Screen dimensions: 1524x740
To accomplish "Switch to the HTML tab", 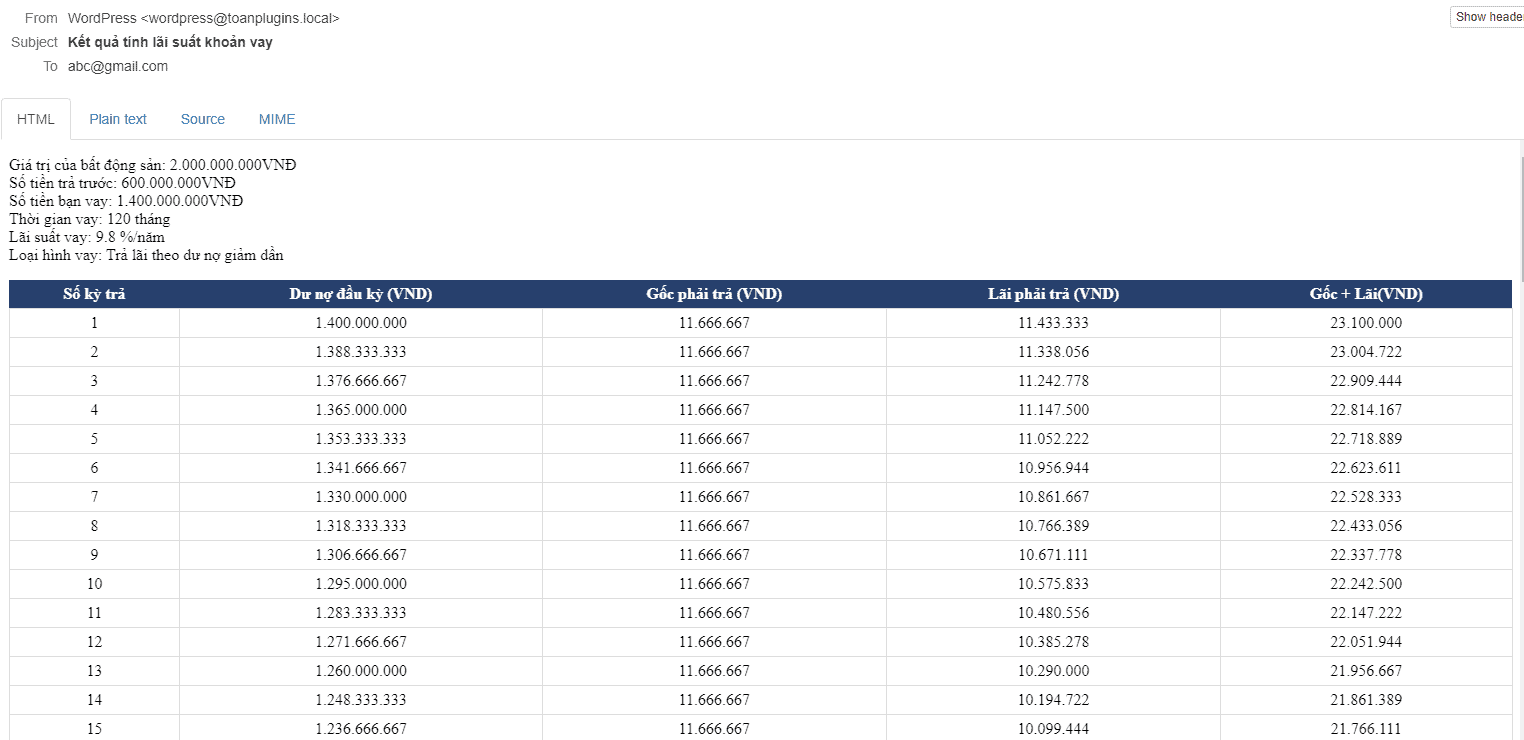I will pyautogui.click(x=36, y=119).
